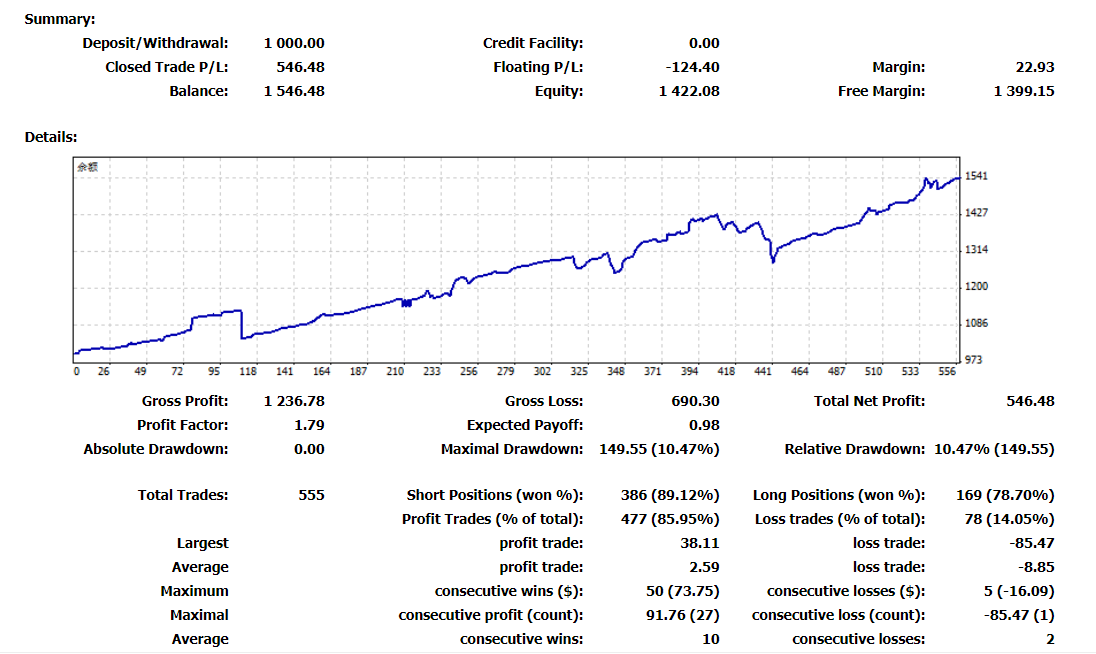Click the balance chart curve area
1096x654 pixels.
click(517, 260)
